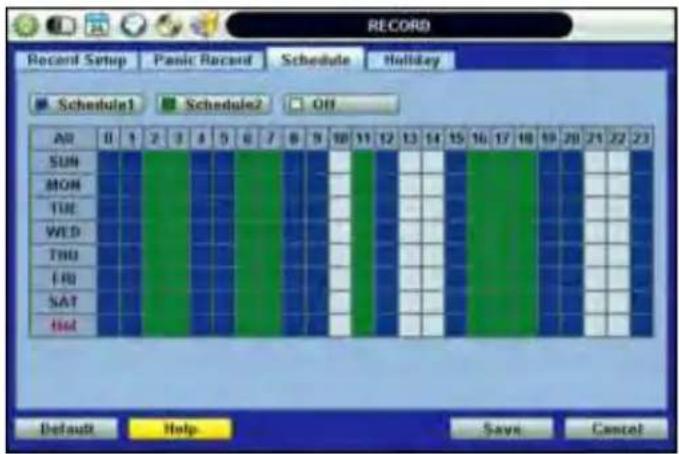Toggle the THU cell at hour 21
The image size is (679, 454).
(x=595, y=256)
